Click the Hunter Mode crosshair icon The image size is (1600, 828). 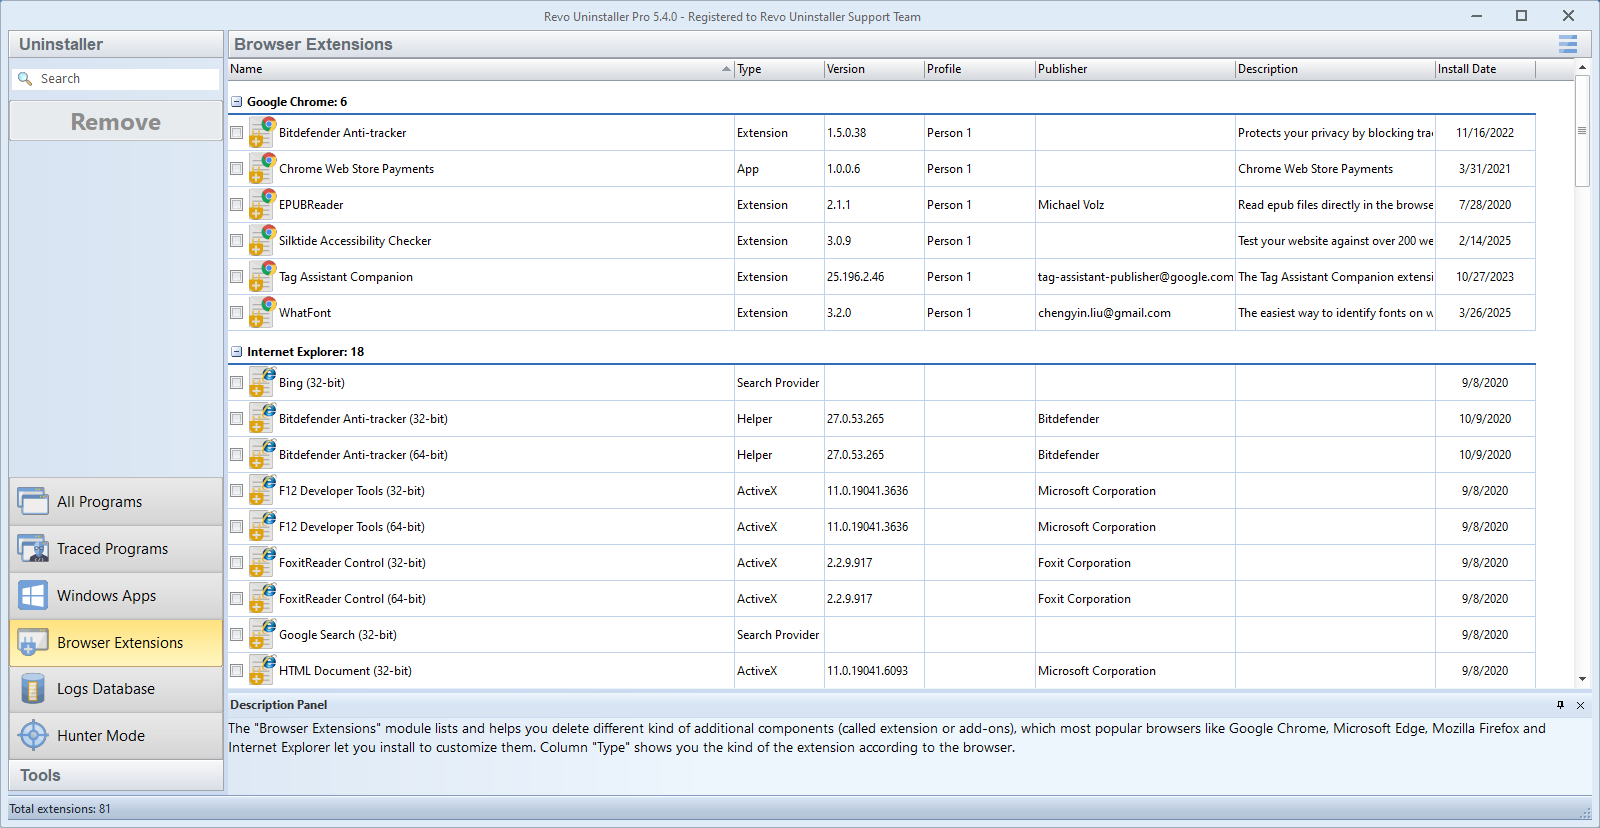point(32,735)
